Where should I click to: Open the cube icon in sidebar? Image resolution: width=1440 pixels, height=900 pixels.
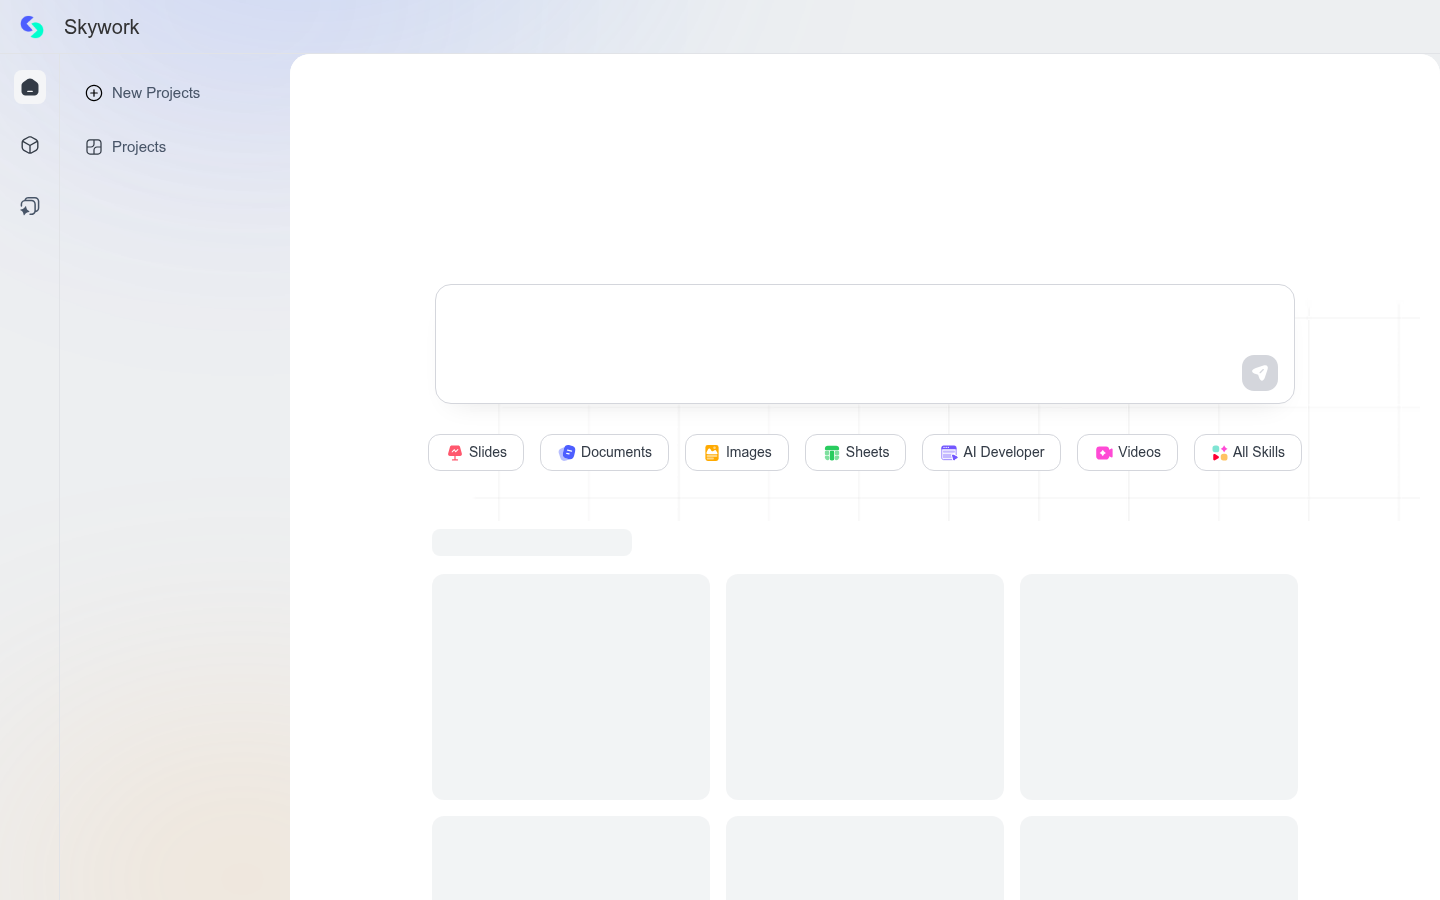tap(30, 145)
